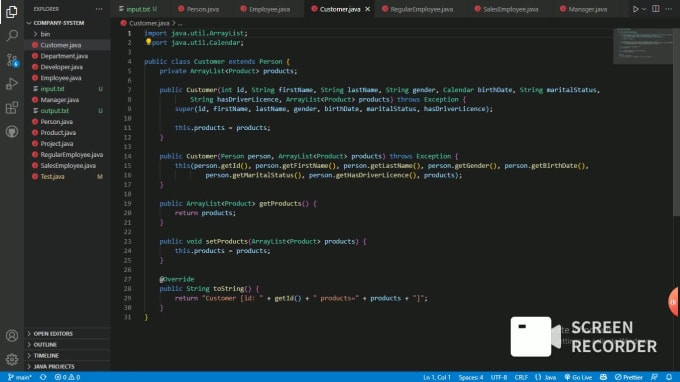
Task: Toggle Go Live server in status bar
Action: tap(578, 377)
